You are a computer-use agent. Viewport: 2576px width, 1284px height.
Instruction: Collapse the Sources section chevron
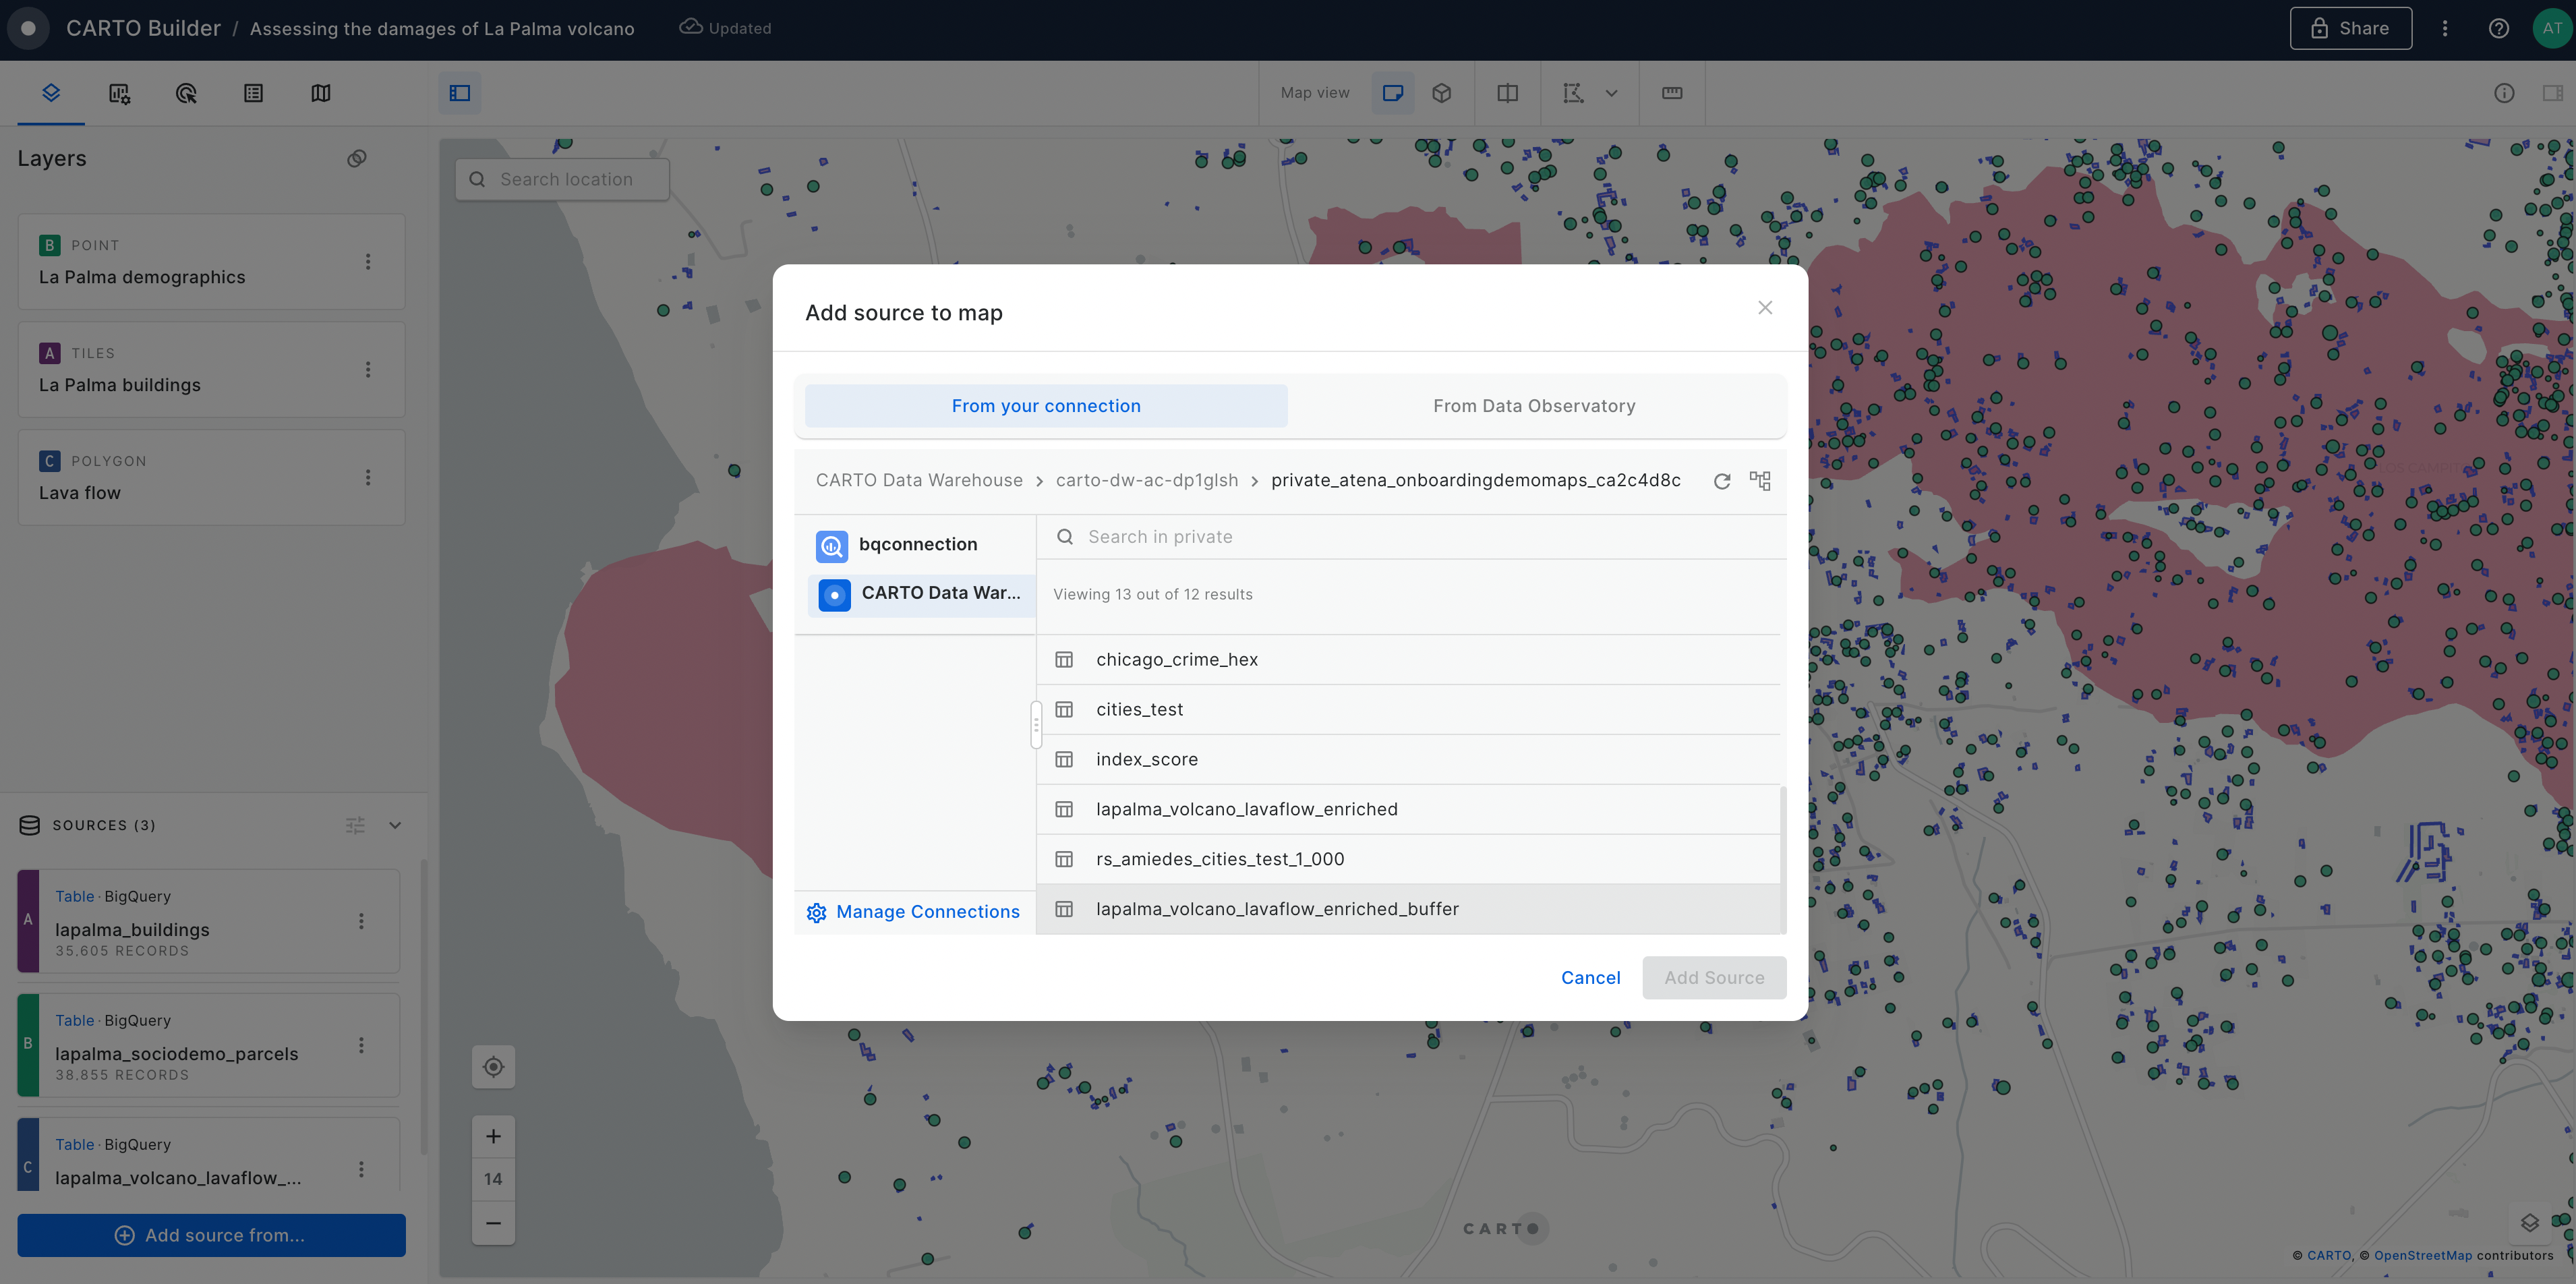coord(395,825)
